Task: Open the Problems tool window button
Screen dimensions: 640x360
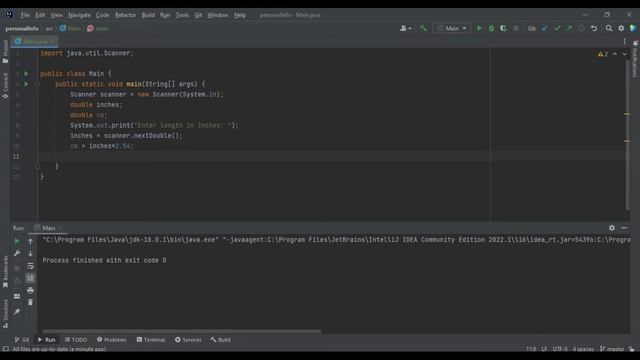Action: point(112,340)
